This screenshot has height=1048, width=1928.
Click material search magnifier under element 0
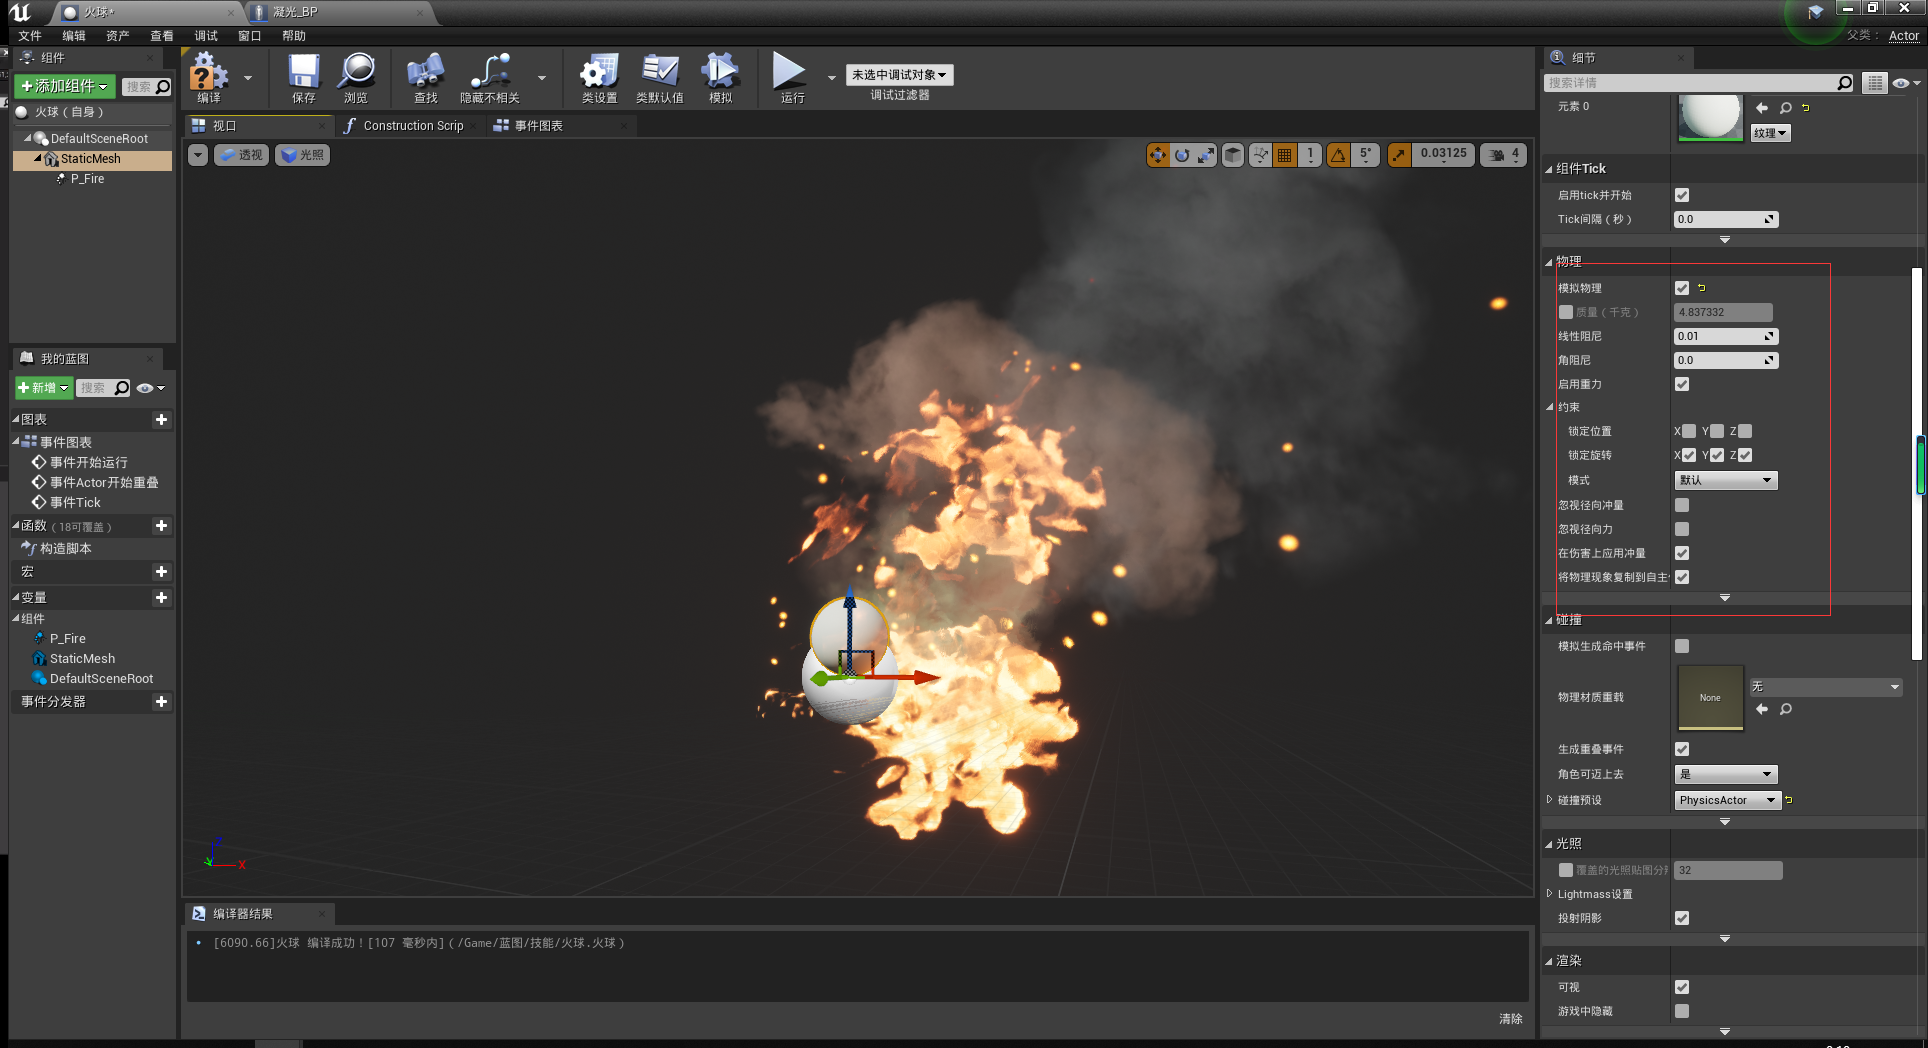[x=1786, y=108]
